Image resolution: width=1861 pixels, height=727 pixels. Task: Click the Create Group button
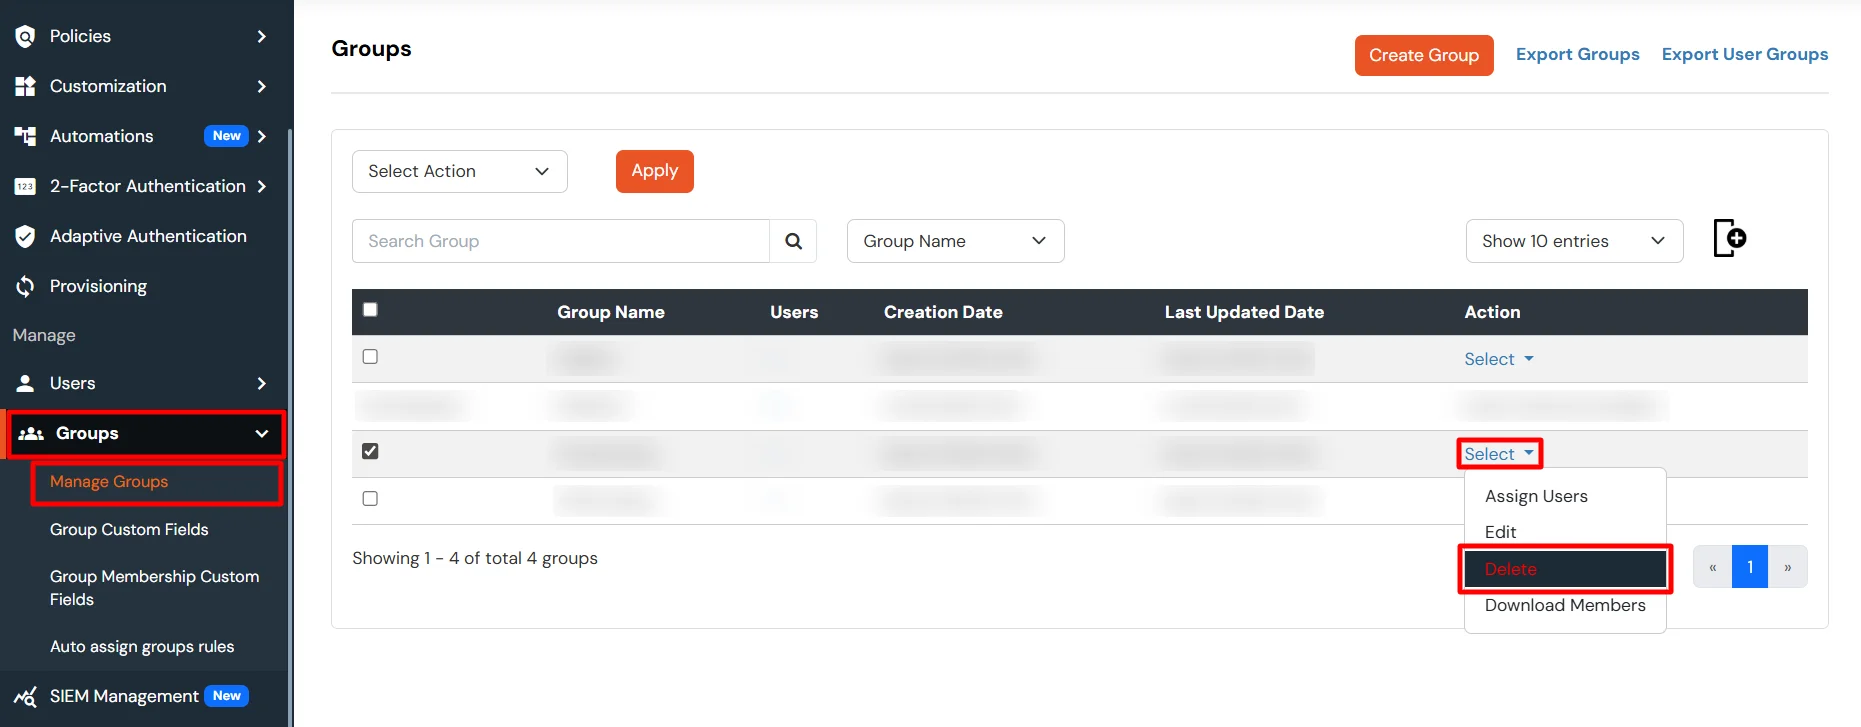[x=1424, y=55]
